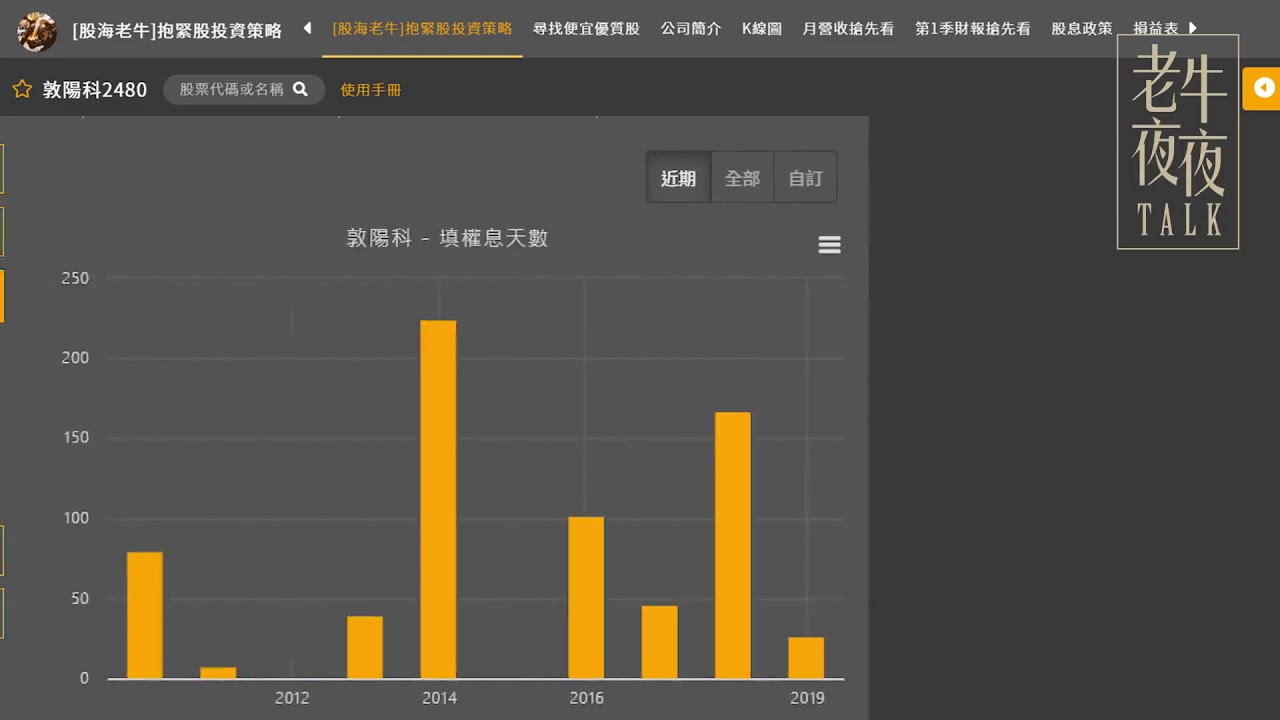Click the search magnifier icon

(300, 89)
